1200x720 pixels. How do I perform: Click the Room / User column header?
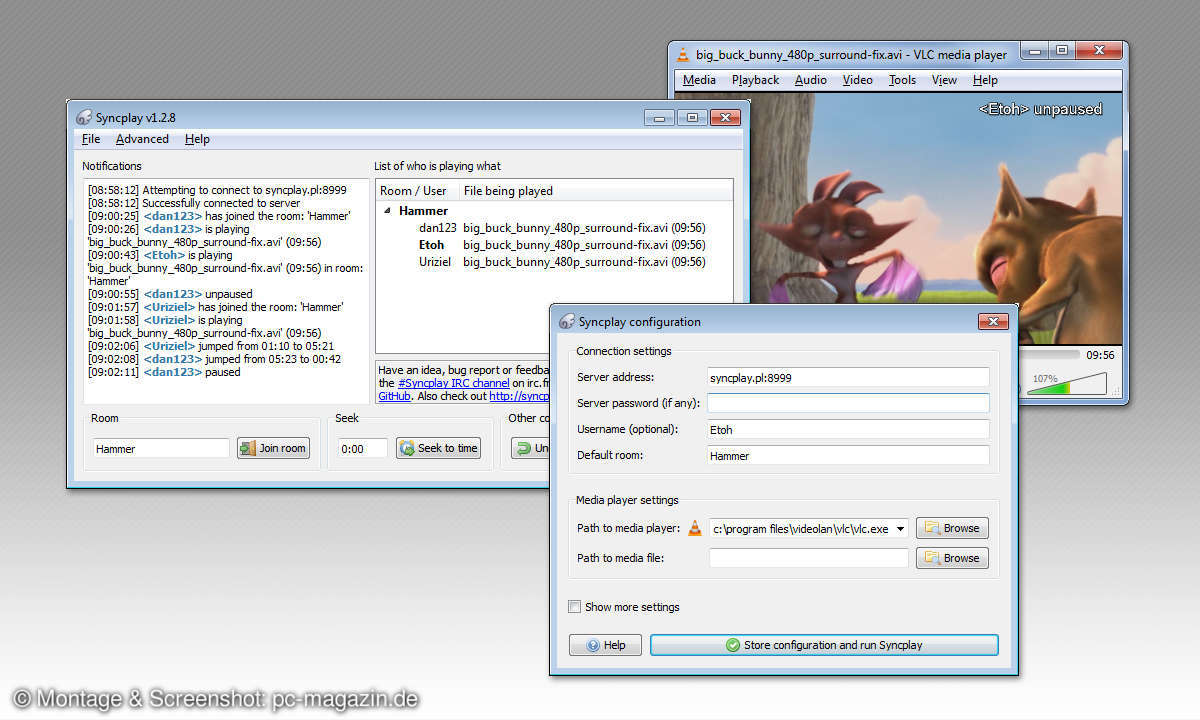(417, 190)
